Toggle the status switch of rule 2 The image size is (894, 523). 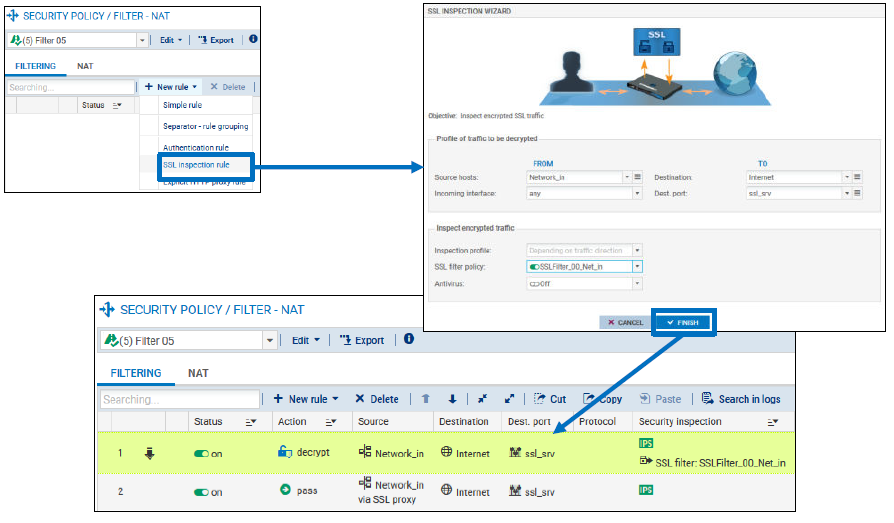point(201,492)
